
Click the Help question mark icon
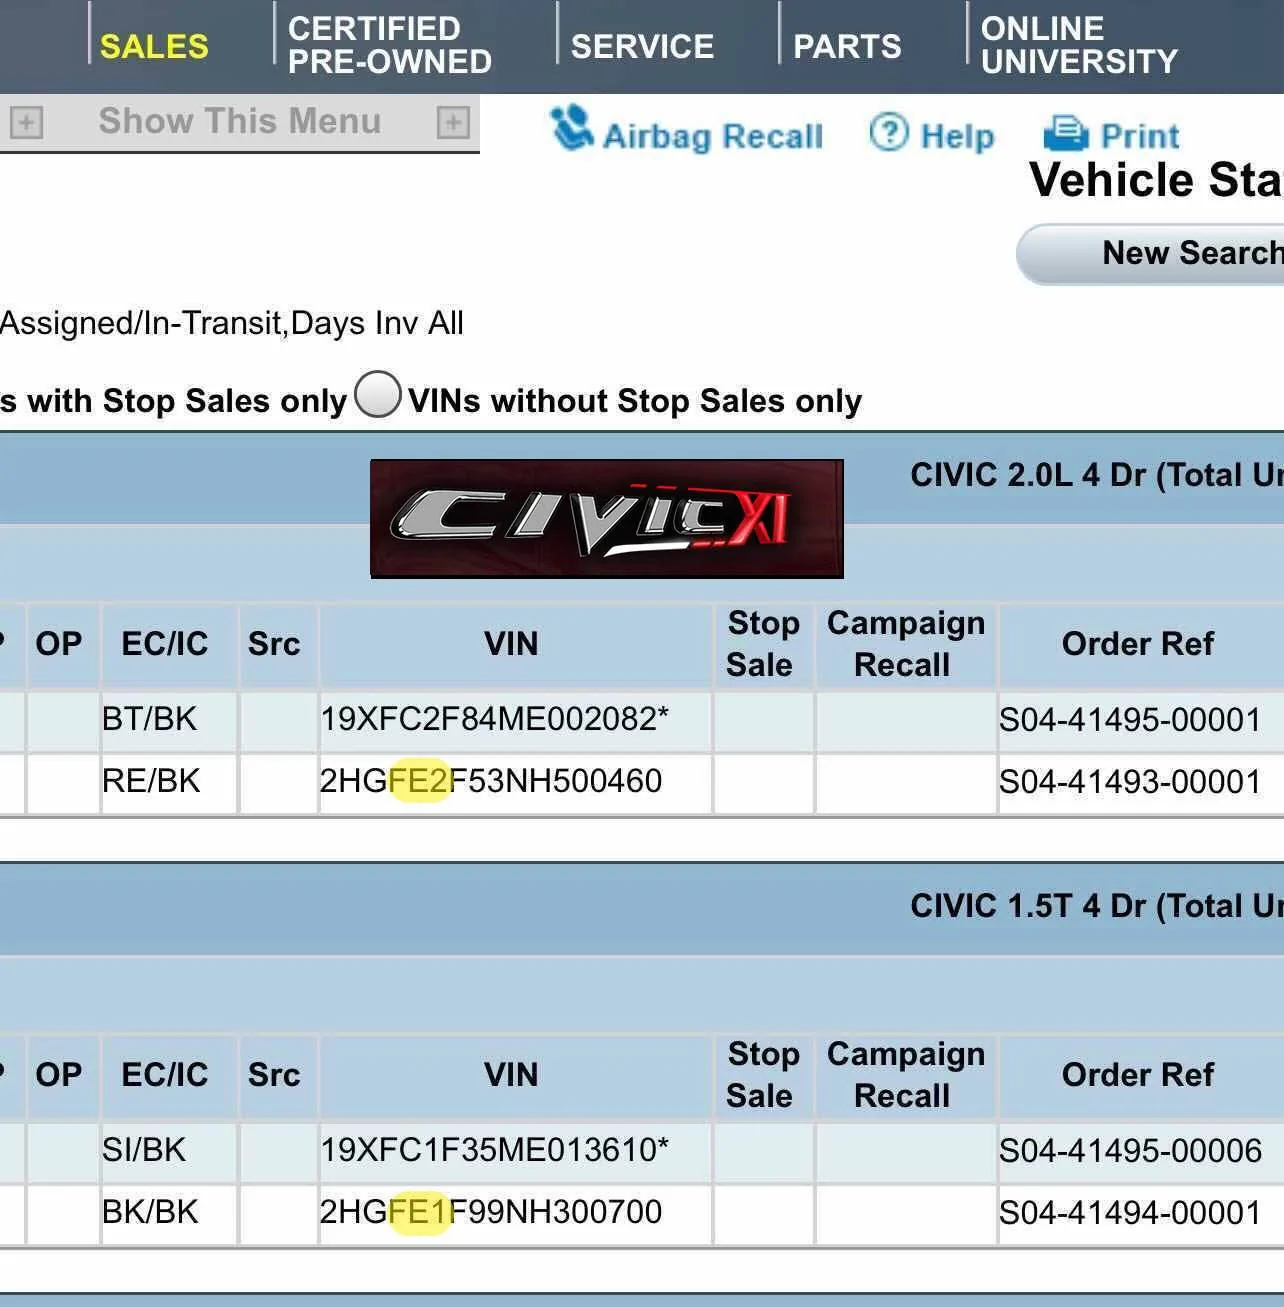pos(888,133)
